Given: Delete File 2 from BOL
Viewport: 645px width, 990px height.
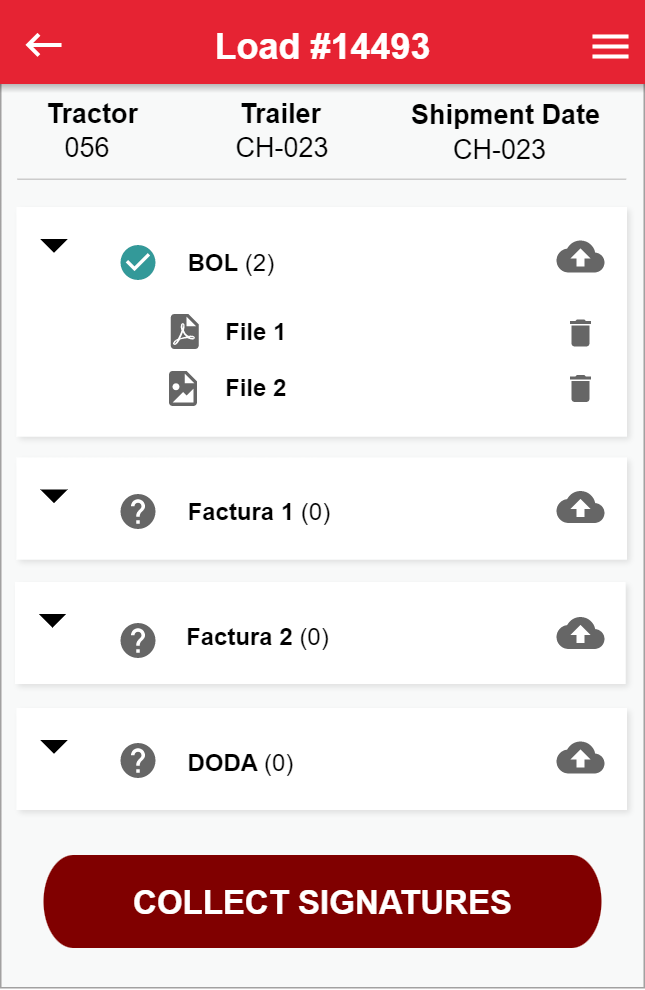Looking at the screenshot, I should point(580,388).
